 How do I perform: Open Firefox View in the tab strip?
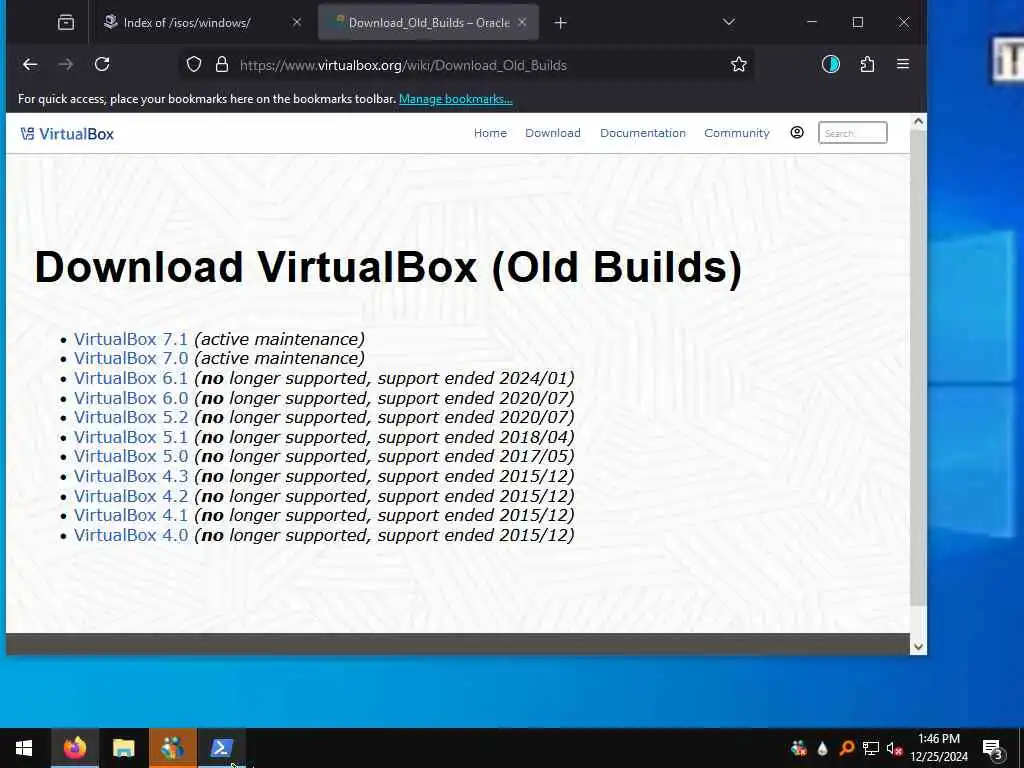point(66,23)
